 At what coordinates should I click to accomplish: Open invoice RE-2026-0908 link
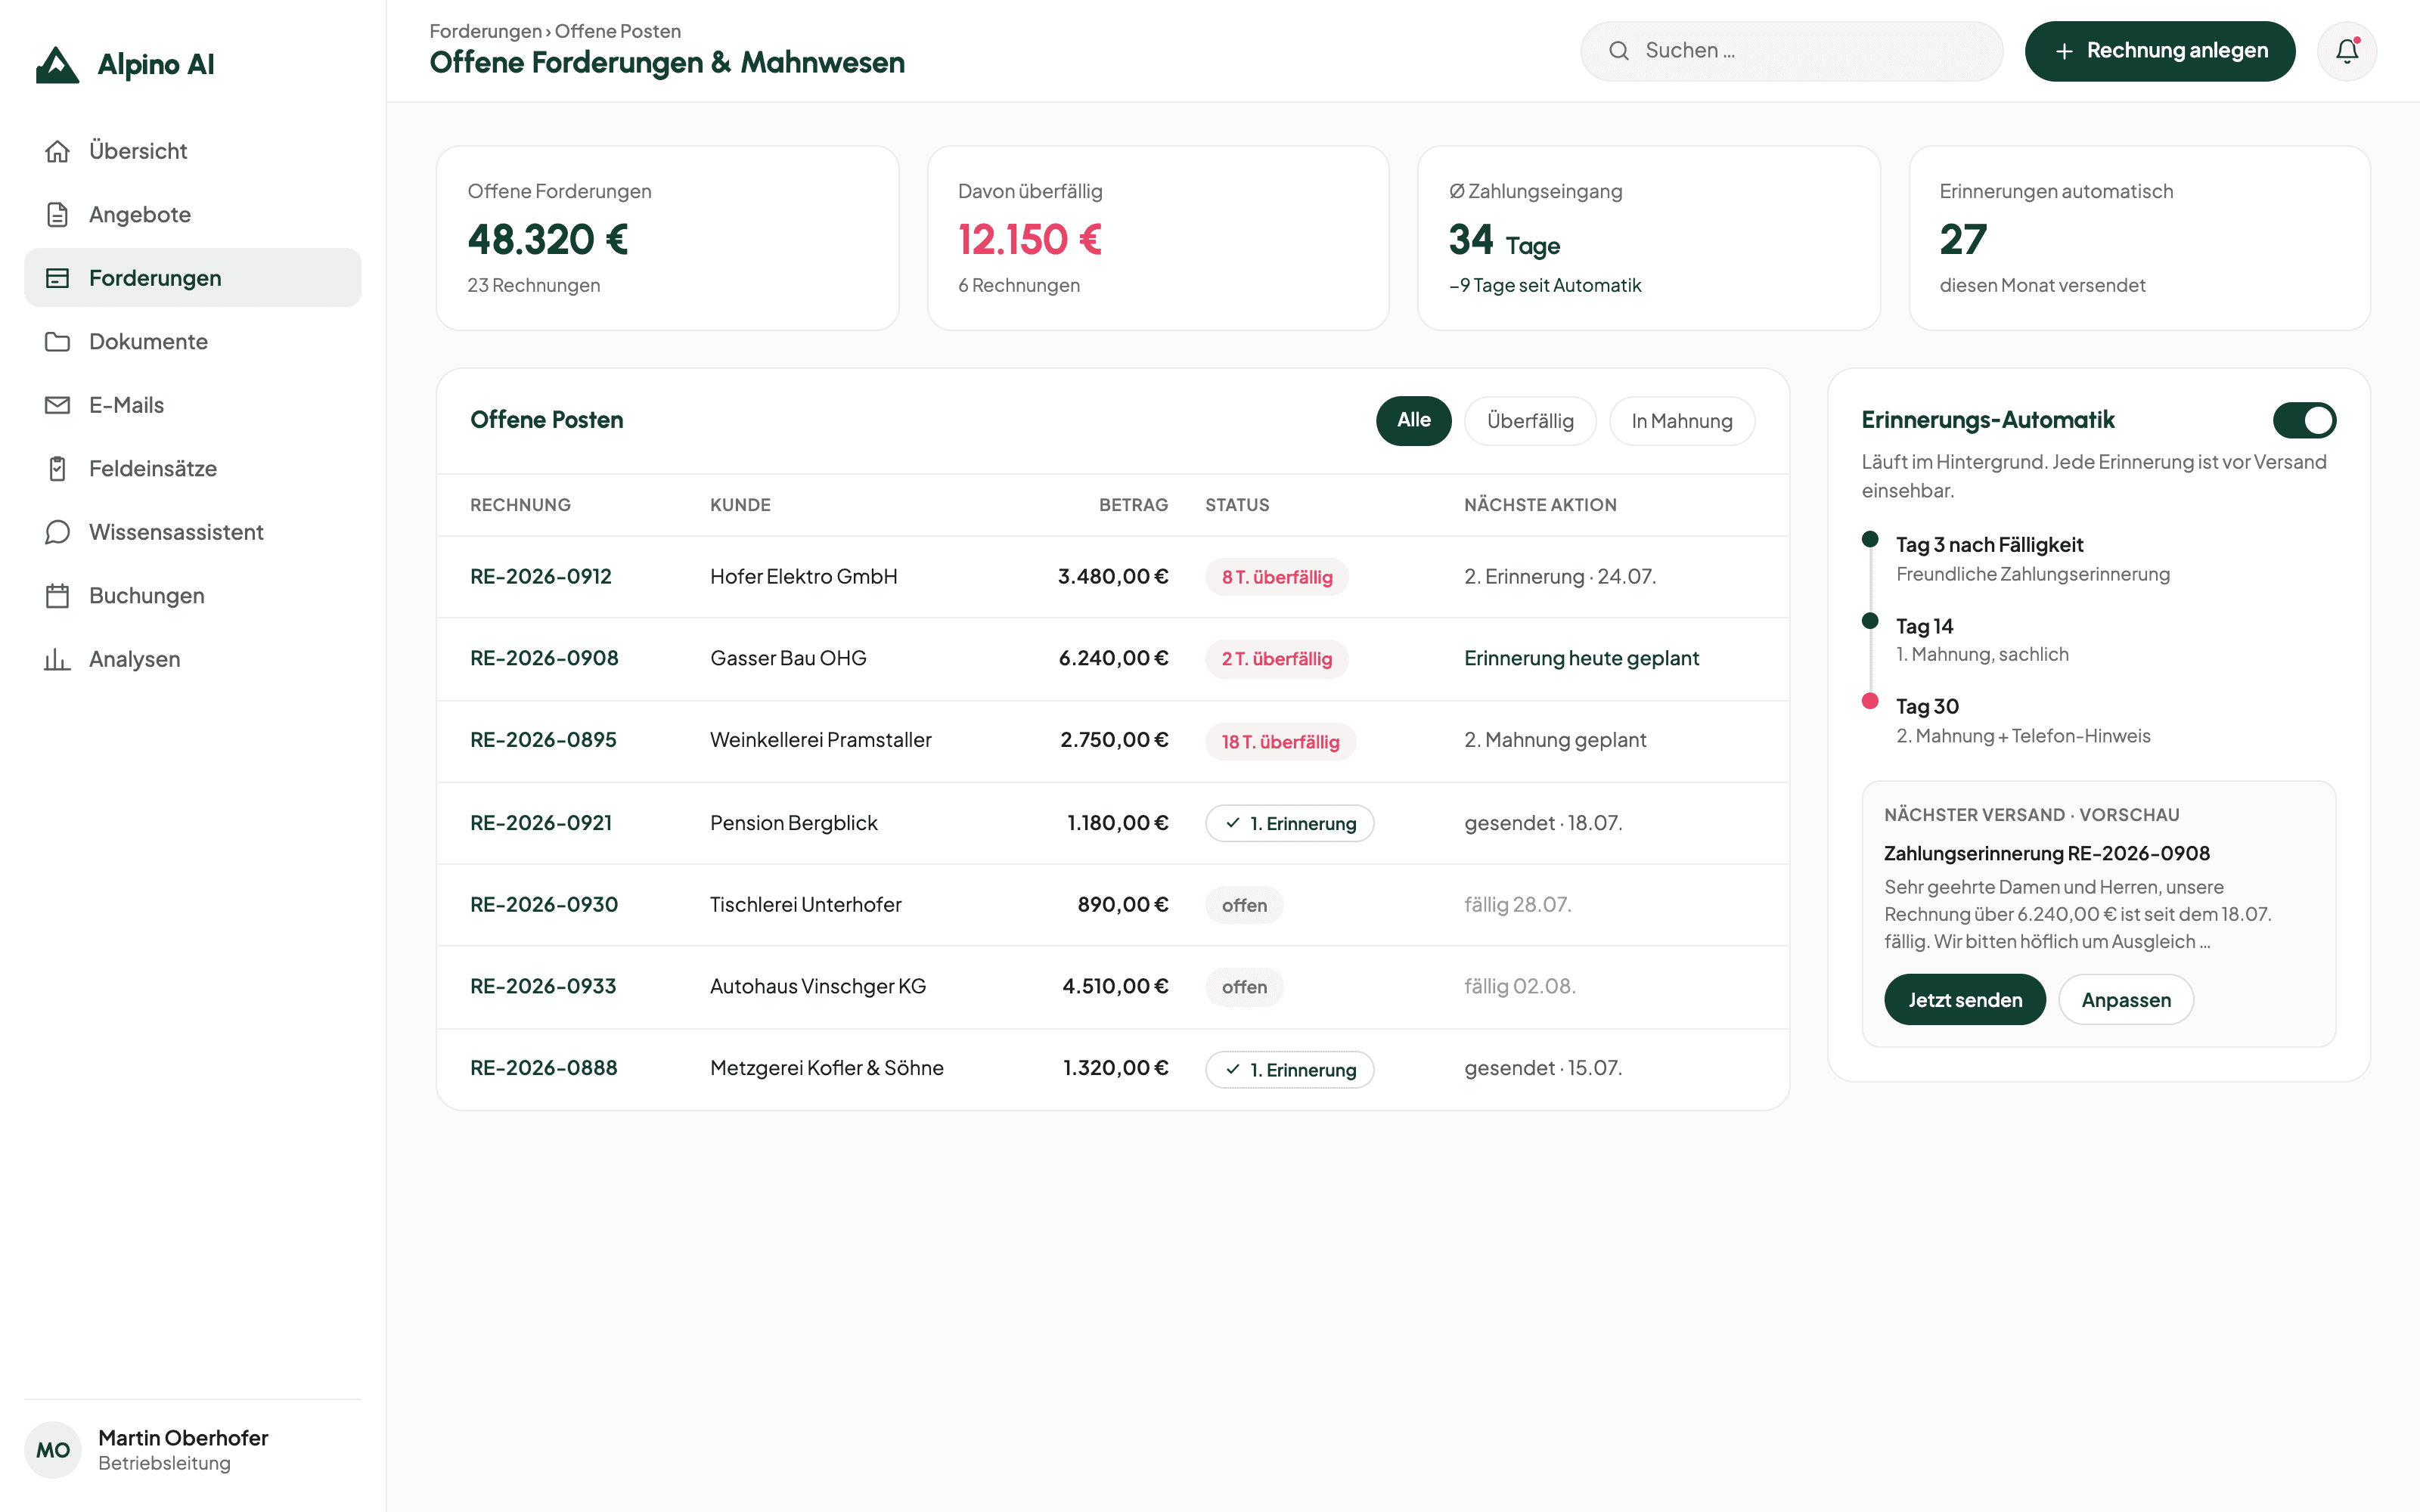pyautogui.click(x=544, y=658)
